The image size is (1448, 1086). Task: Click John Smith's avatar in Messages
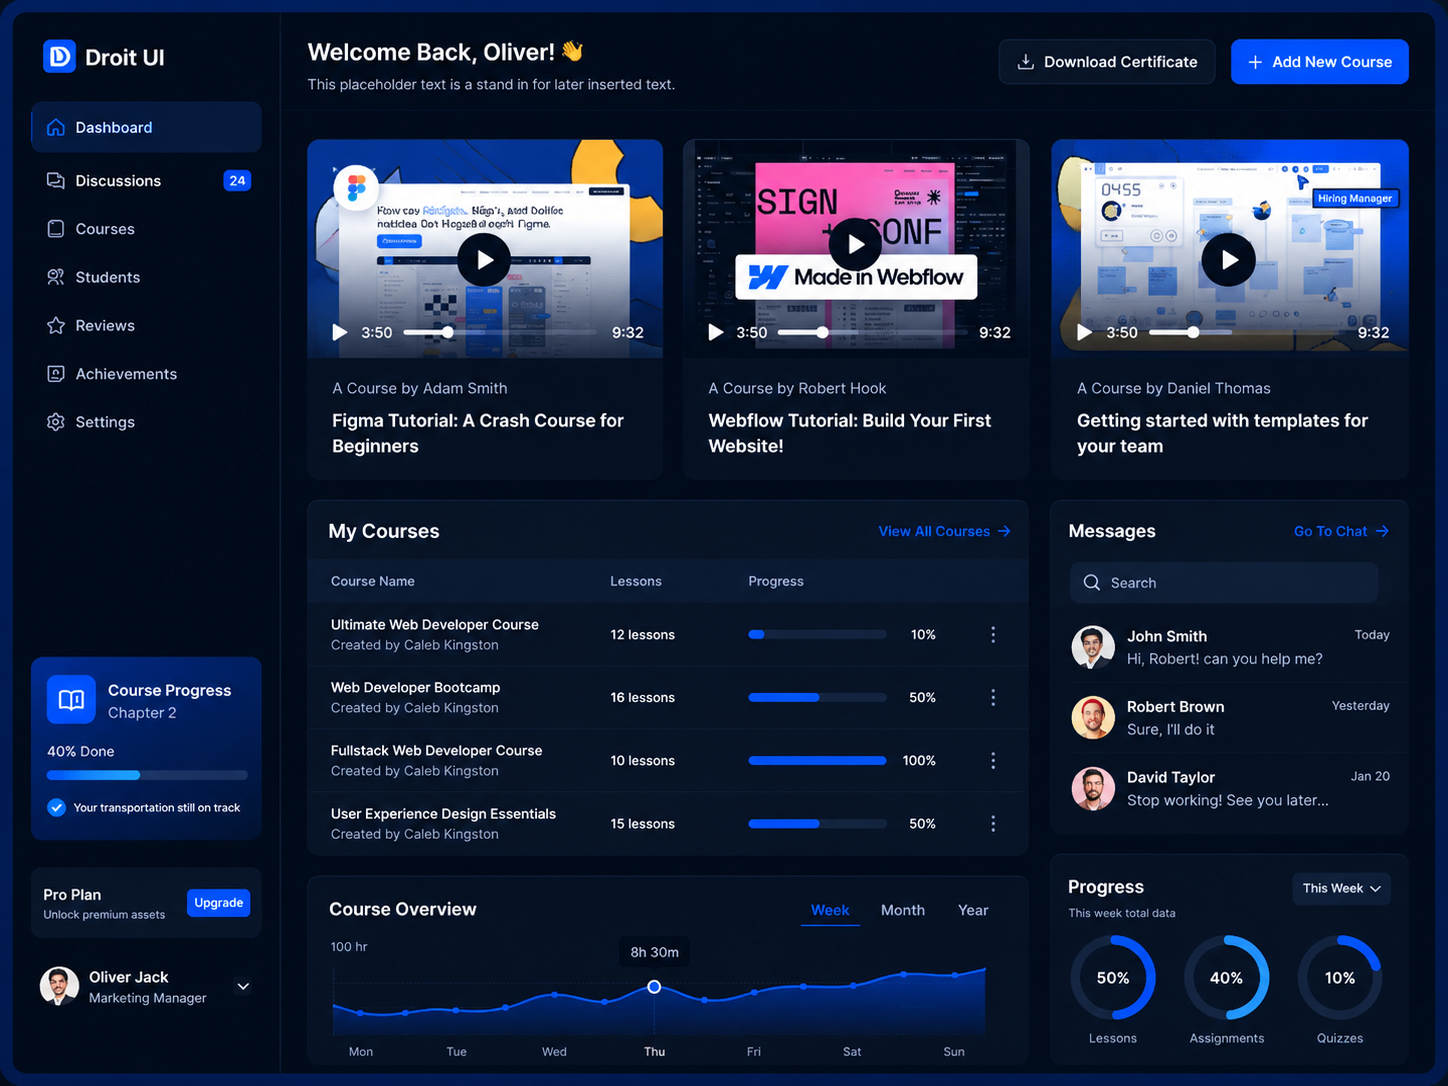tap(1093, 647)
